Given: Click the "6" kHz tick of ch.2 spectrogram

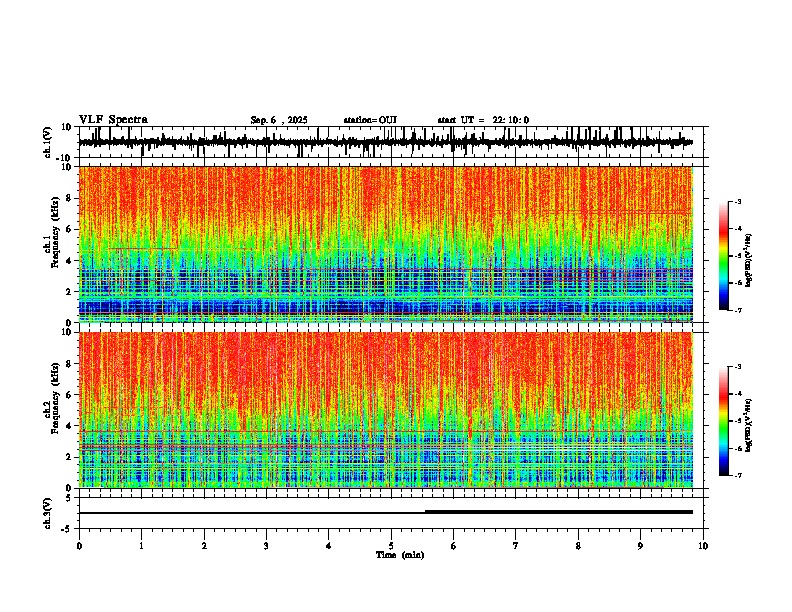Looking at the screenshot, I should click(x=69, y=395).
